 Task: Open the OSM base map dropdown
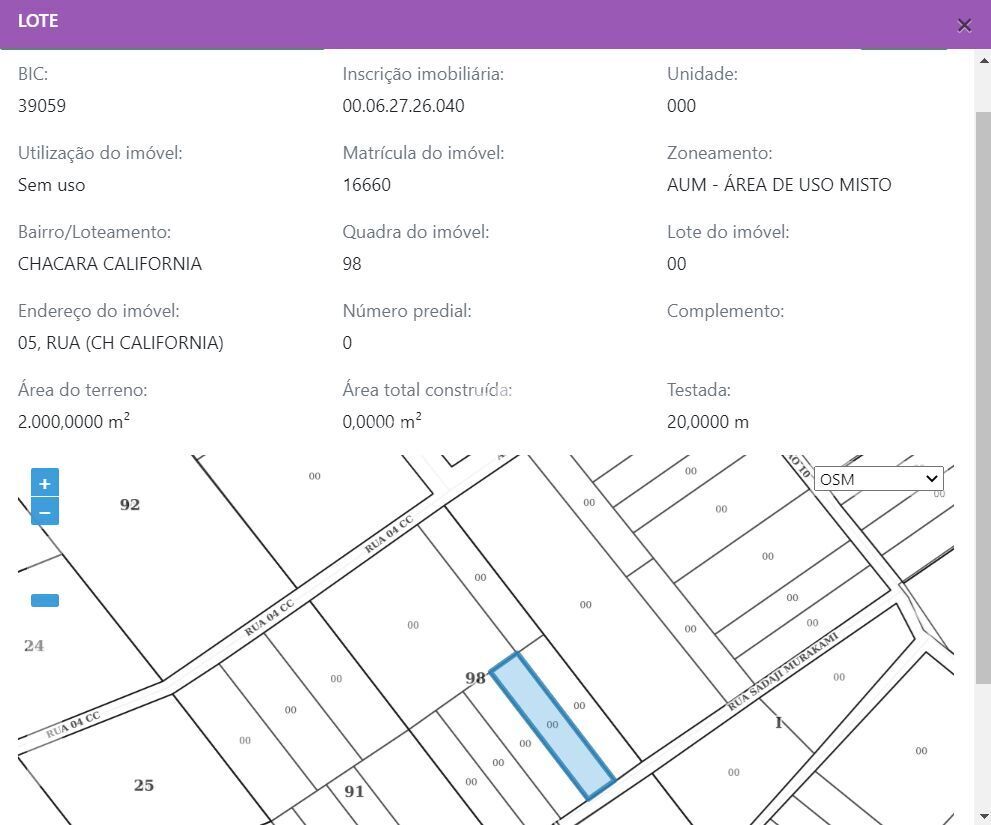pos(878,479)
